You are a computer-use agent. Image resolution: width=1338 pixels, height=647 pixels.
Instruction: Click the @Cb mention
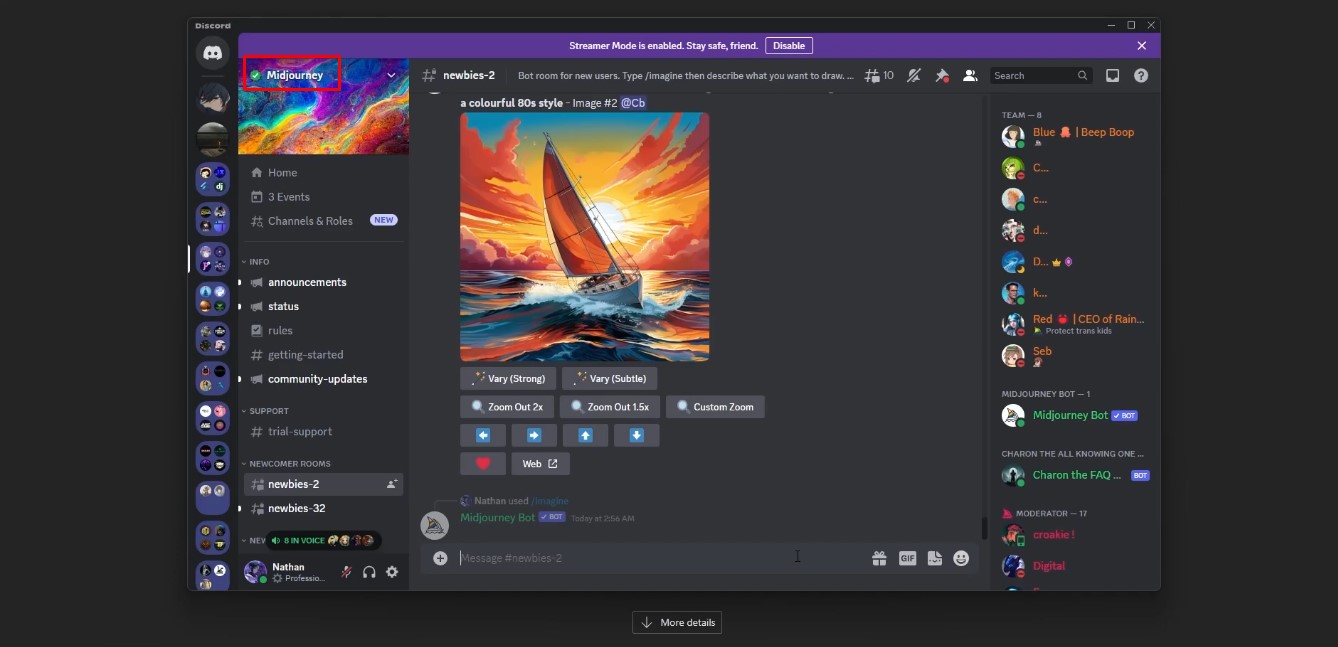pyautogui.click(x=633, y=103)
